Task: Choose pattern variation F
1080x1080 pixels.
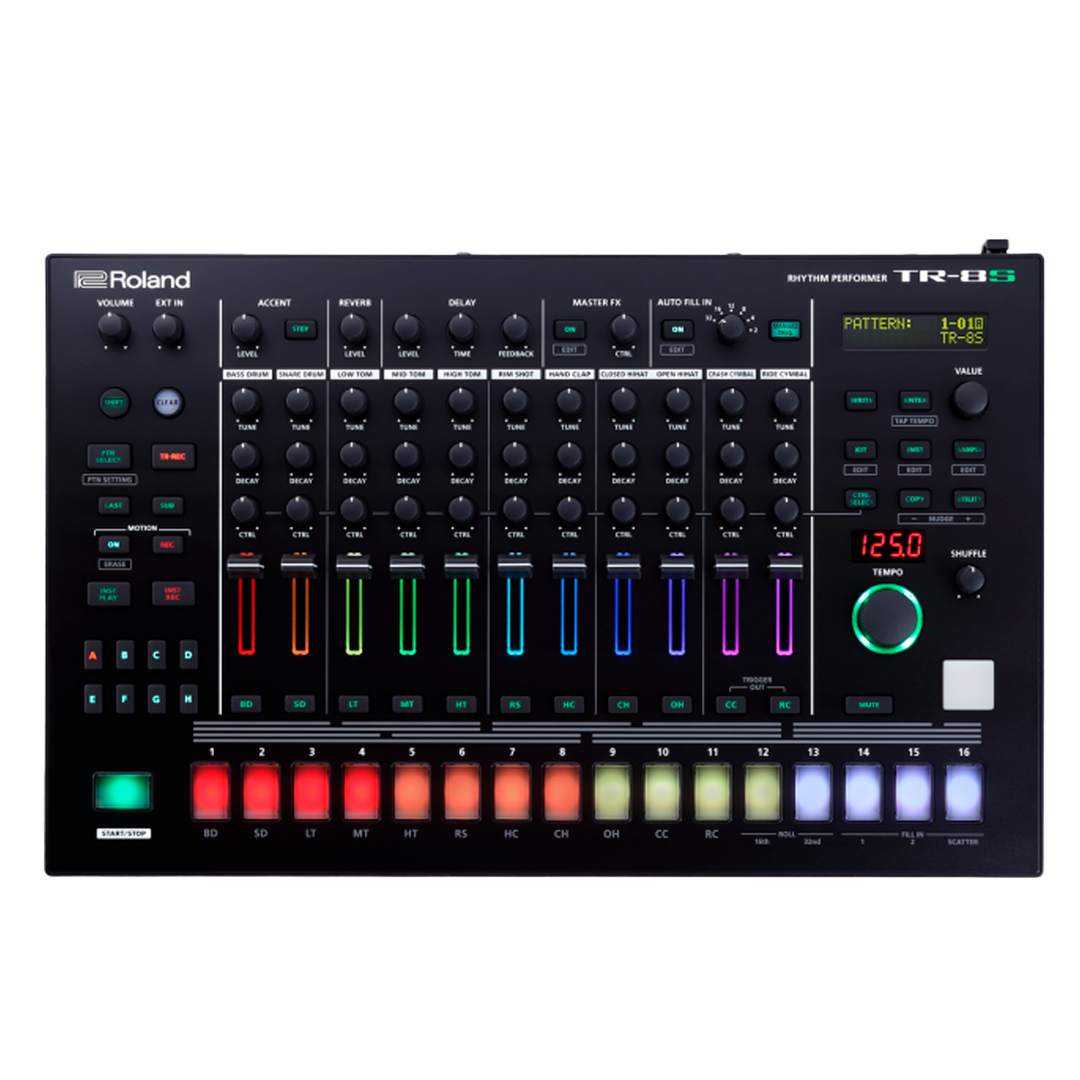Action: 125,698
